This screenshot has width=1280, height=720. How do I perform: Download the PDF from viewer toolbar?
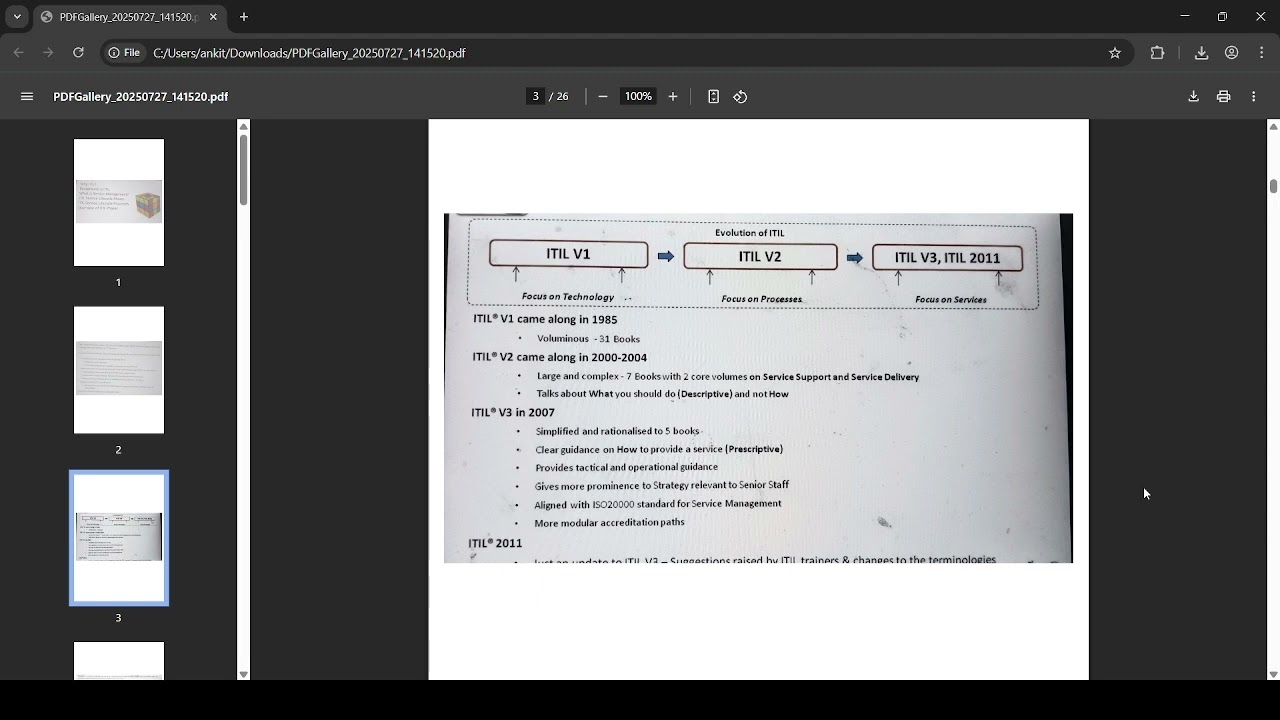(1193, 97)
